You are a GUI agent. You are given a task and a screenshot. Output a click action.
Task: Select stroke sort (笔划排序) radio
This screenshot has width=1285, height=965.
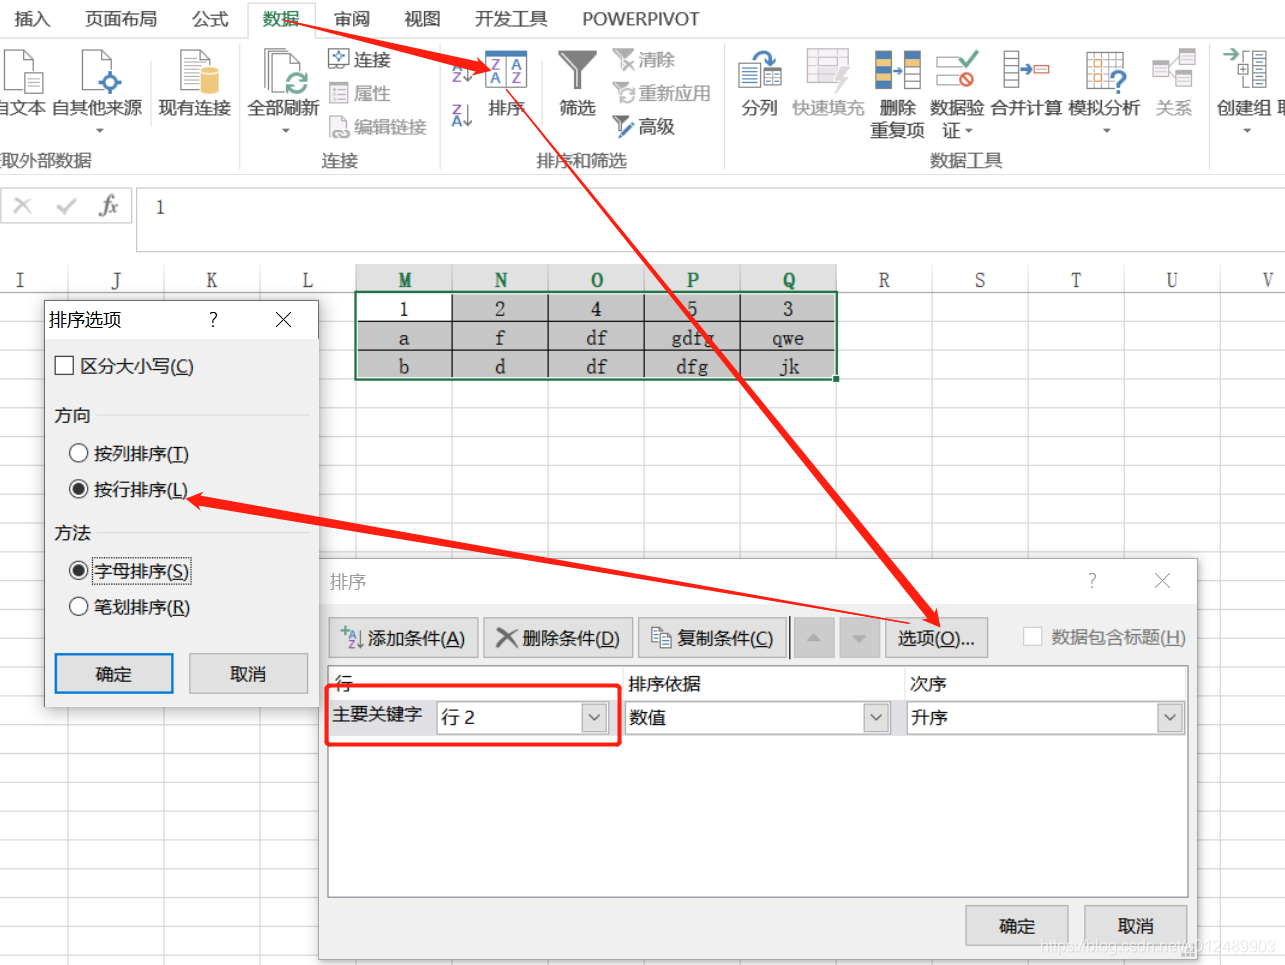click(79, 606)
